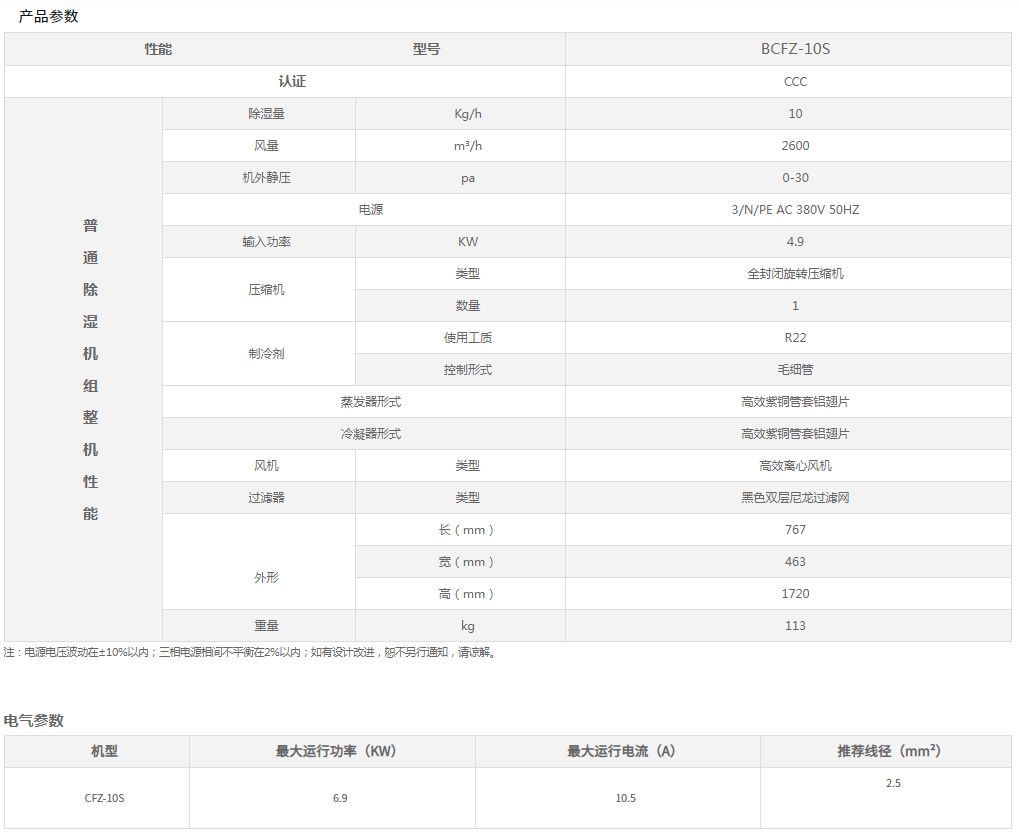Click the 电气参数 section heading

click(x=34, y=720)
